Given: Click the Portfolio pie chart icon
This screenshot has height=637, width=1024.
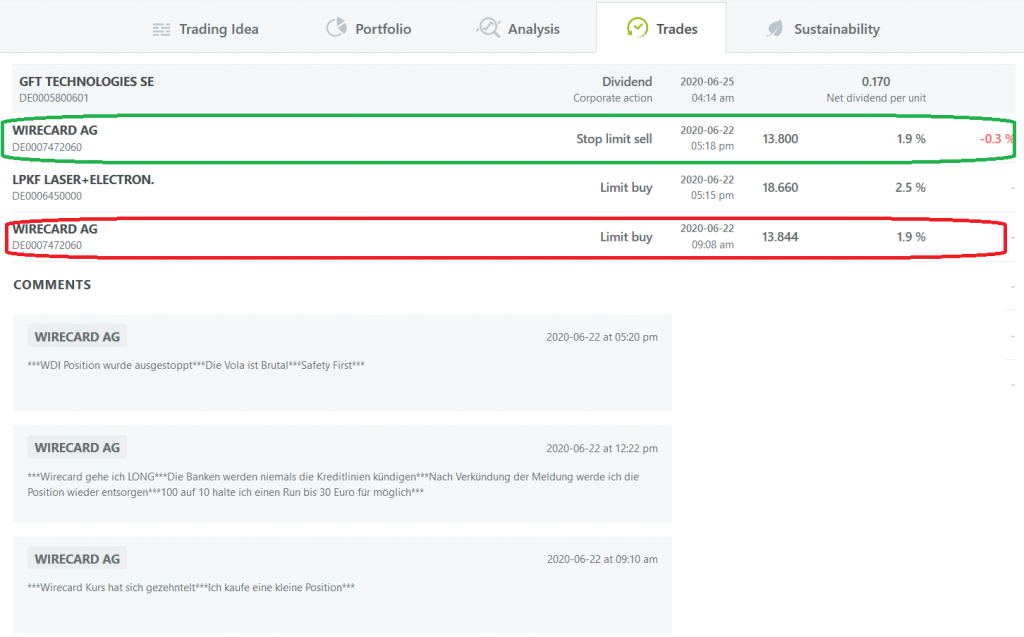Looking at the screenshot, I should (x=337, y=28).
